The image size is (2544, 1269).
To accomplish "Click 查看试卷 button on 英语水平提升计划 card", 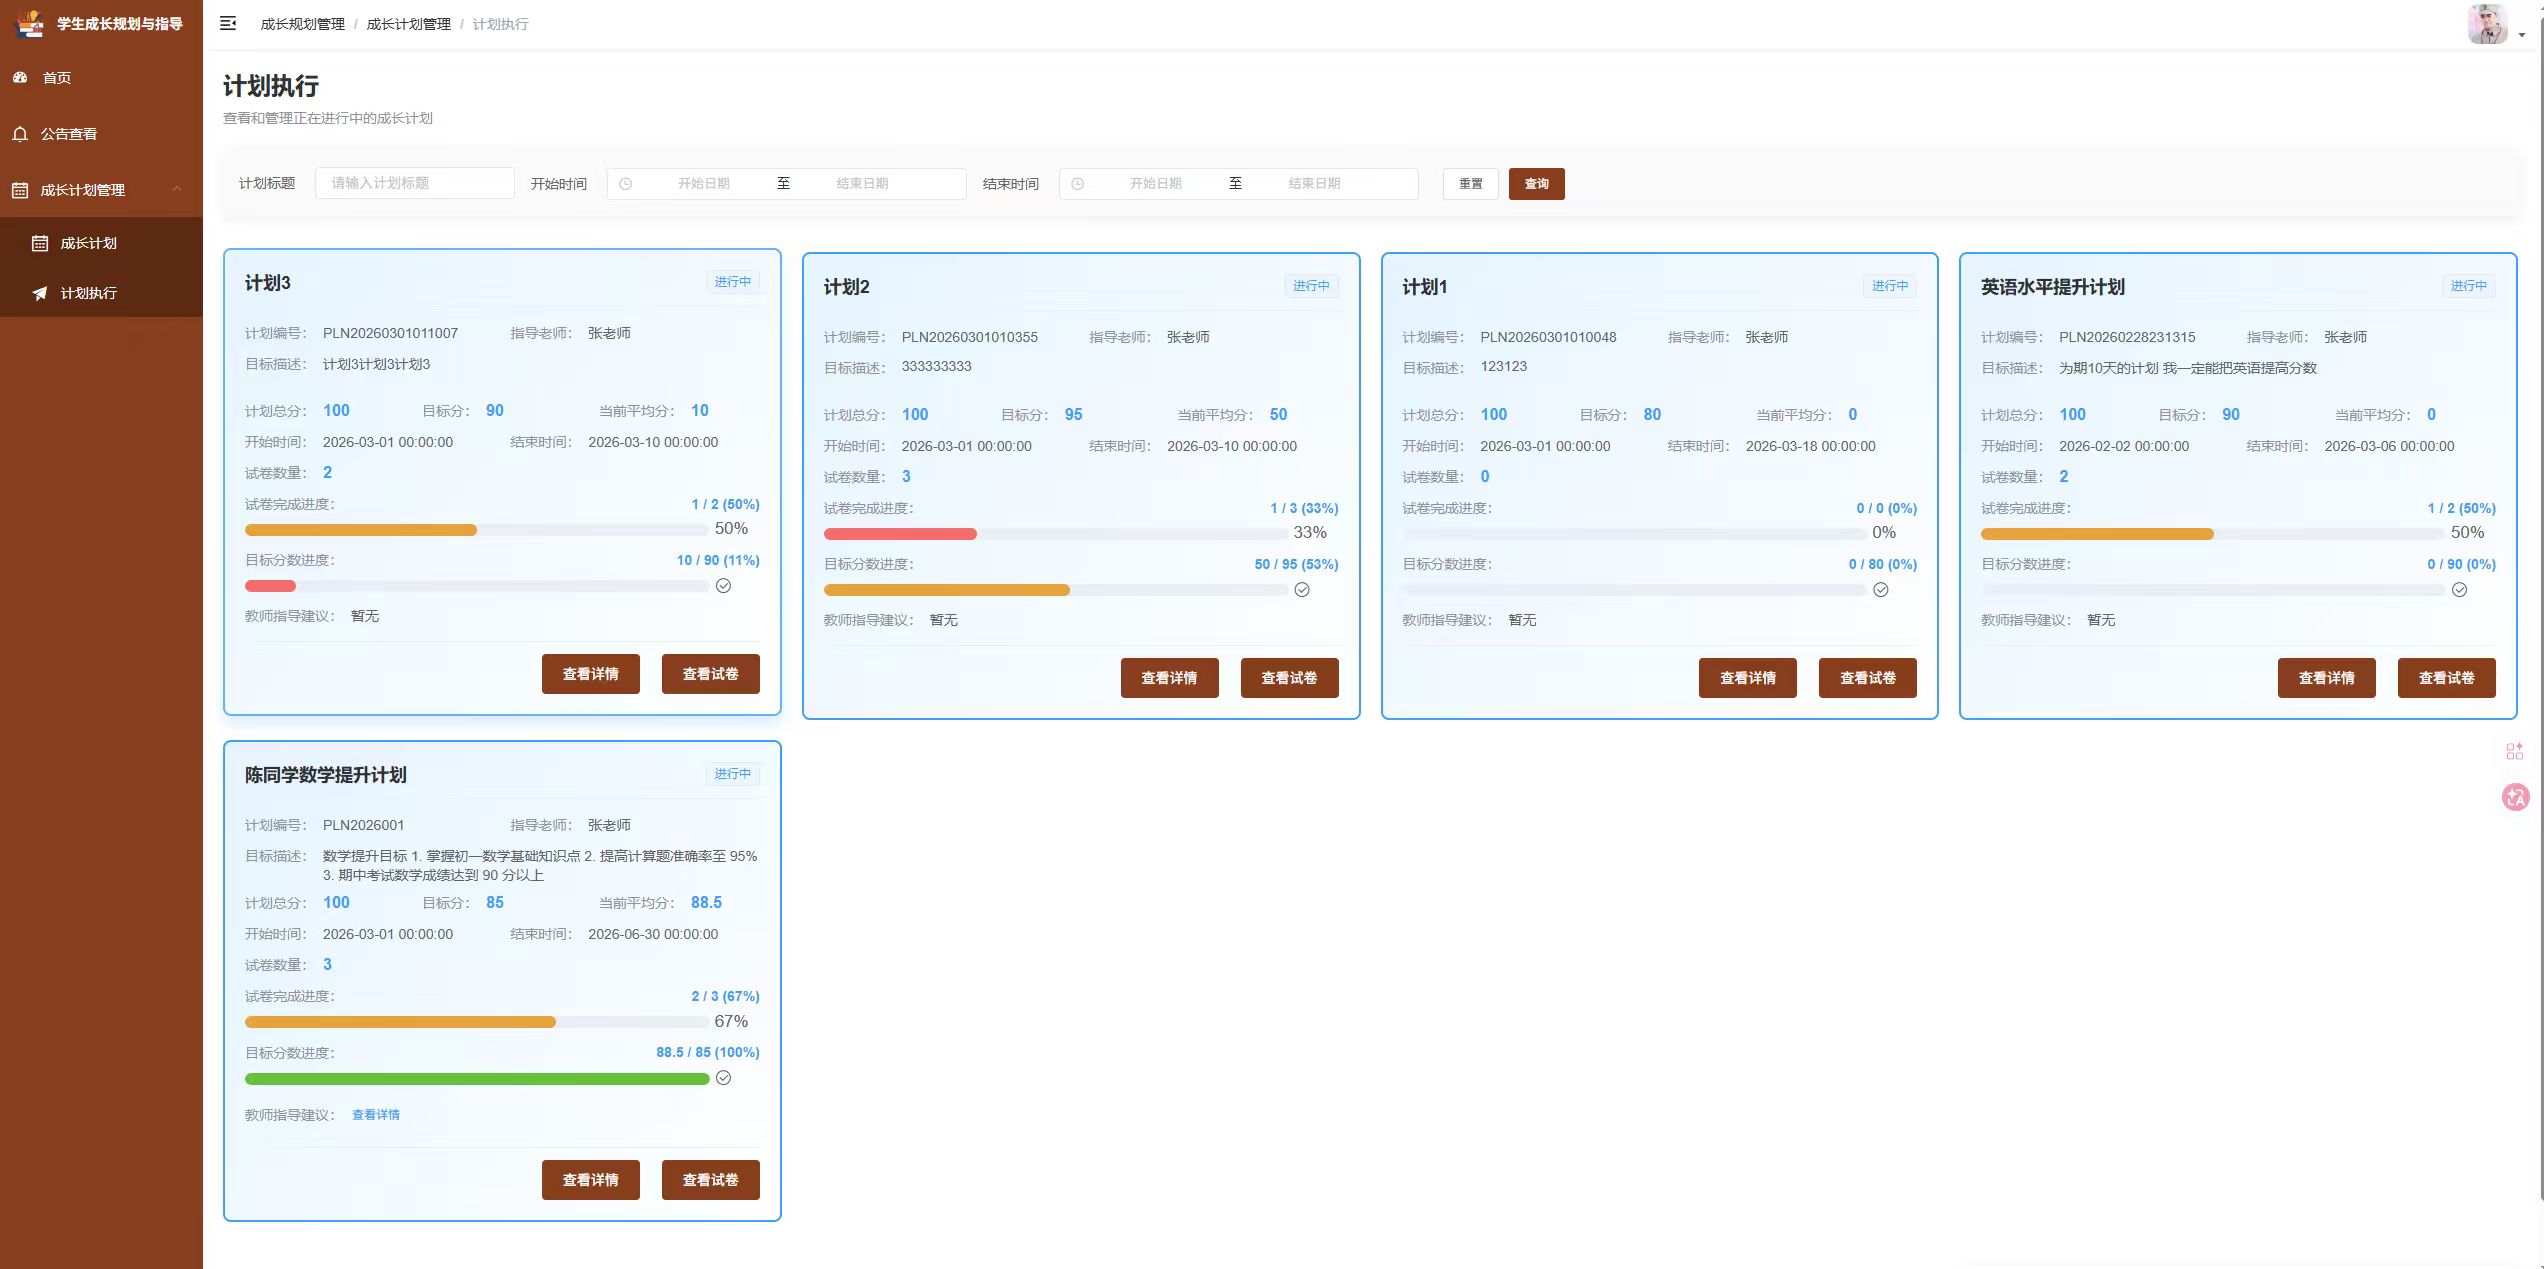I will (x=2447, y=678).
